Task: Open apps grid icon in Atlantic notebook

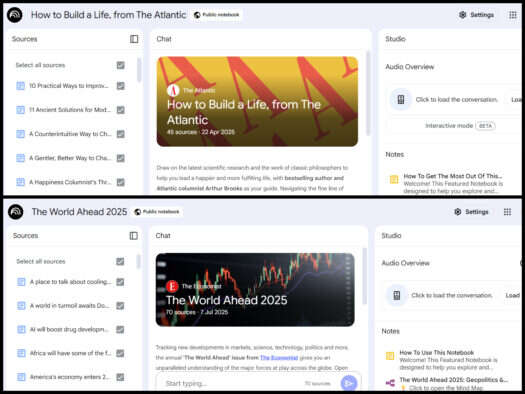Action: pyautogui.click(x=513, y=15)
